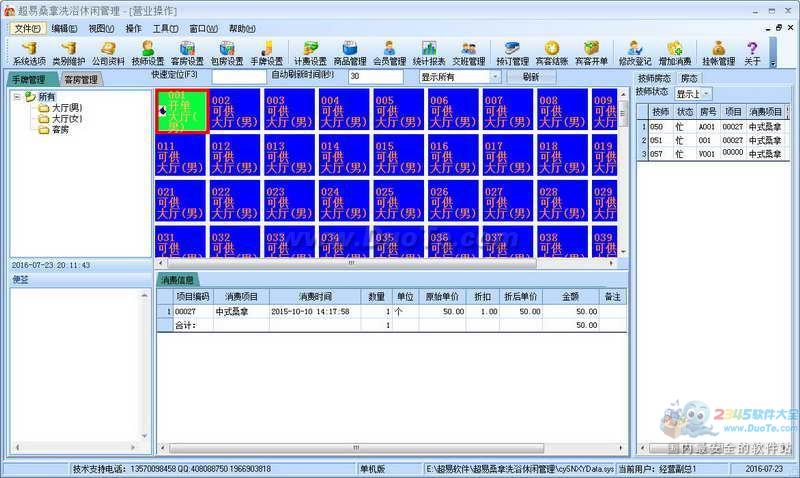Select 大厅(男) in the tree
This screenshot has width=800, height=478.
click(66, 108)
